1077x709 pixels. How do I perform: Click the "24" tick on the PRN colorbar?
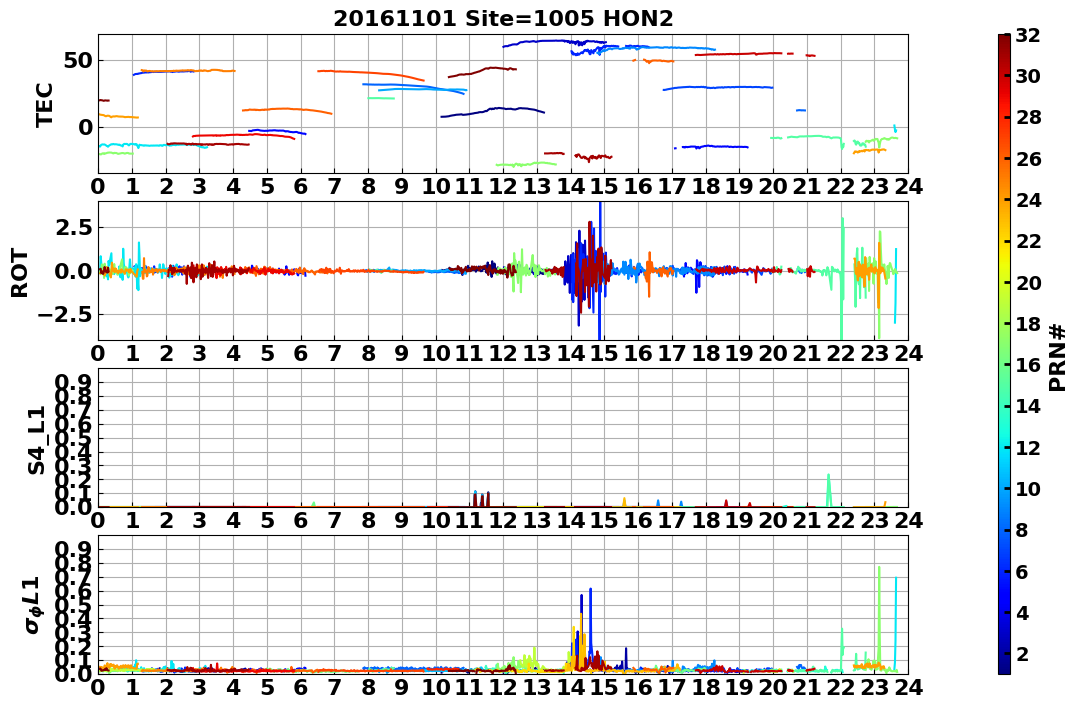coord(1027,200)
